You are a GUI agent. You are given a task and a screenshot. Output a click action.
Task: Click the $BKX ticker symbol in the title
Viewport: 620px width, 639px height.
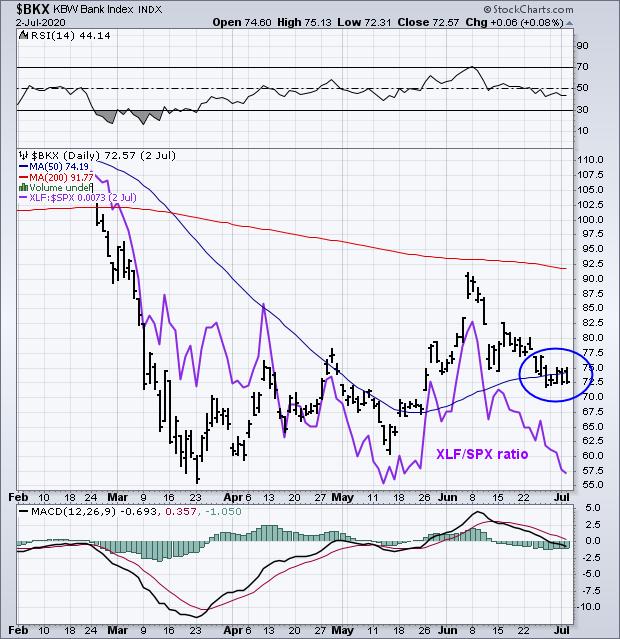pyautogui.click(x=34, y=9)
